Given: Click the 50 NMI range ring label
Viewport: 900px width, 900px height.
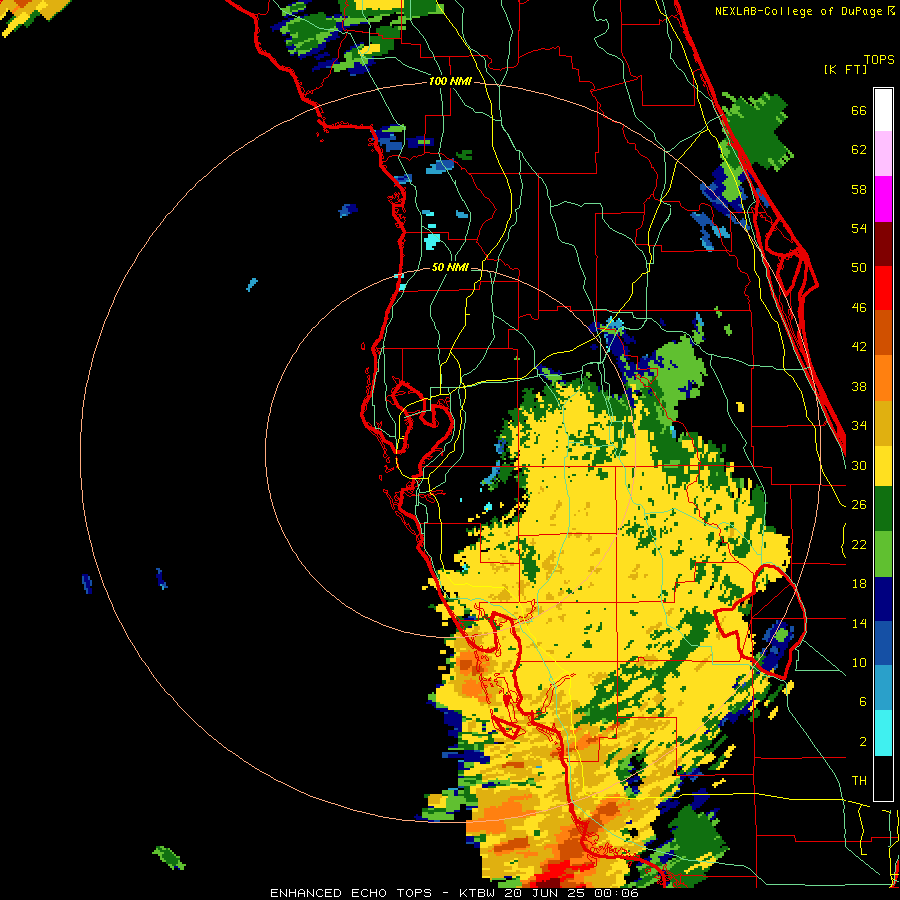Looking at the screenshot, I should pyautogui.click(x=450, y=267).
